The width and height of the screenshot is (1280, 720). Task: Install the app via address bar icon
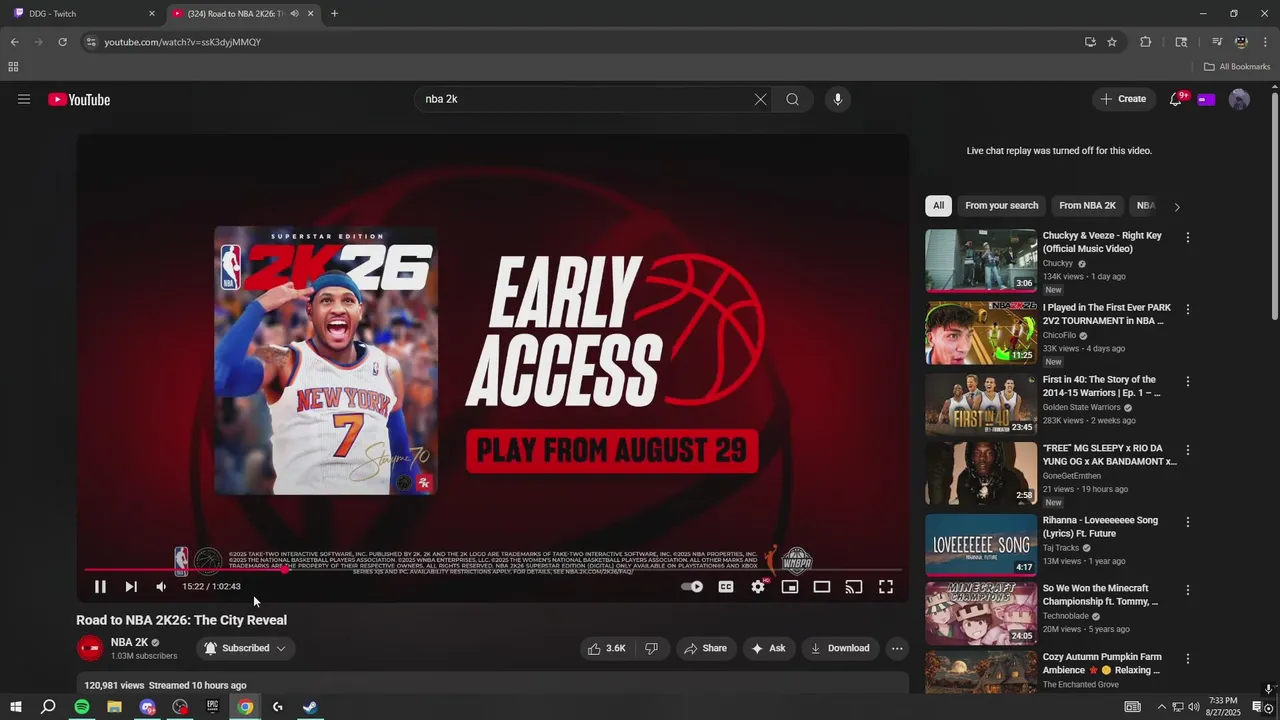tap(1090, 42)
